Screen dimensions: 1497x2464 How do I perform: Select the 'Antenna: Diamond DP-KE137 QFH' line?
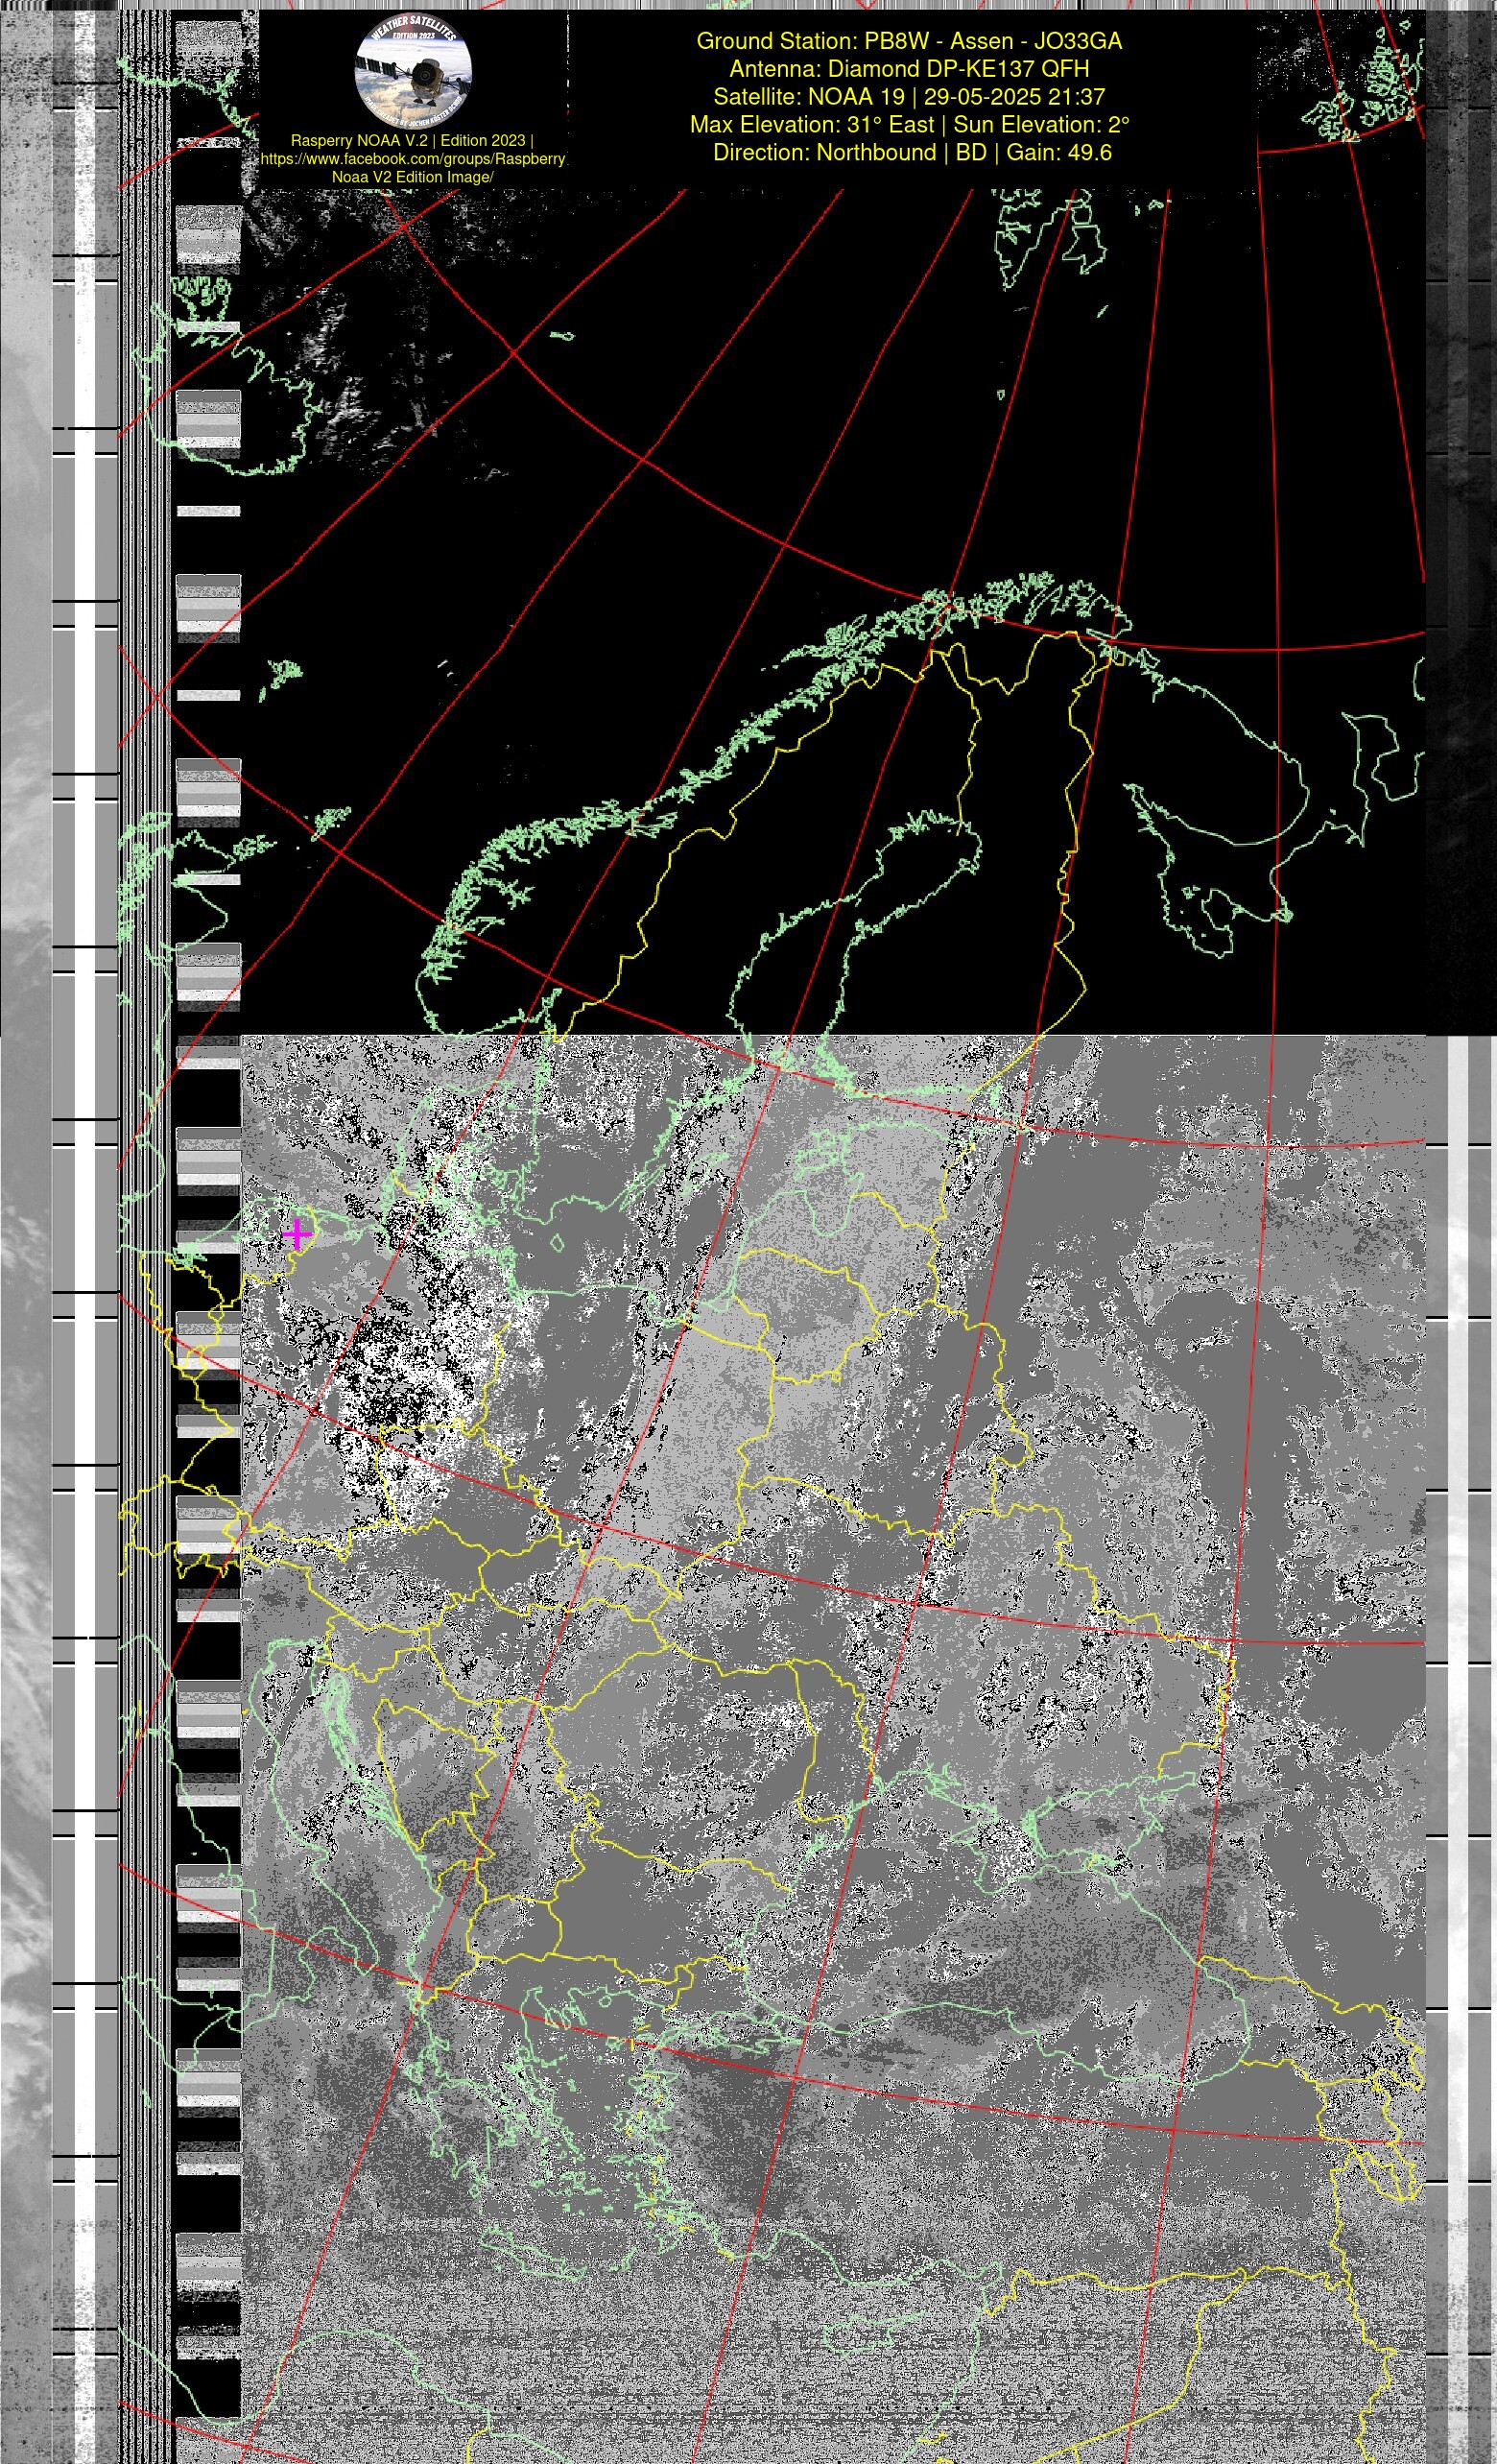click(x=909, y=69)
